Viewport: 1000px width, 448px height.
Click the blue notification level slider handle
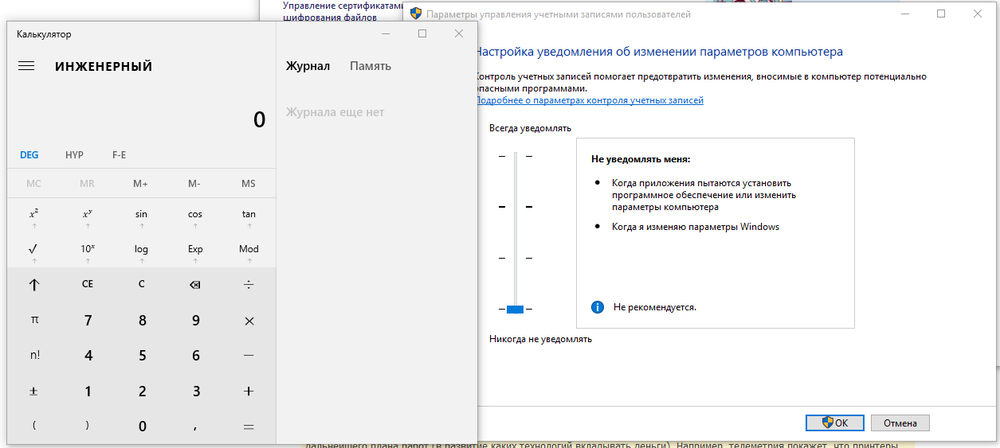(515, 309)
